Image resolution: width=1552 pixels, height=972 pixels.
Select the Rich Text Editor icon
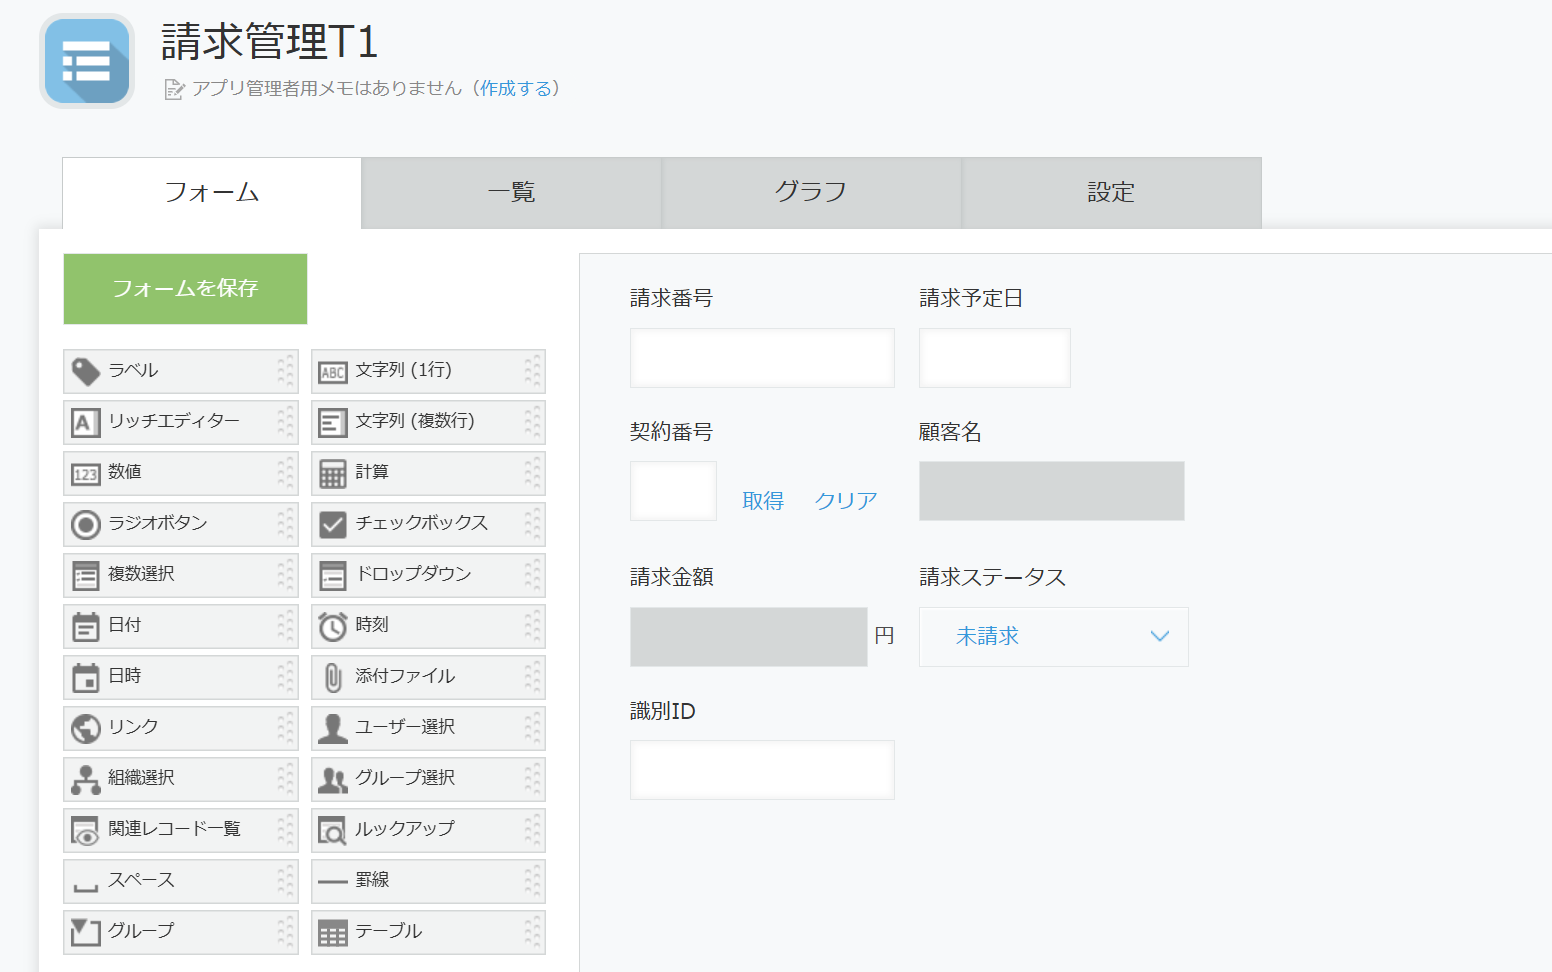tap(86, 423)
